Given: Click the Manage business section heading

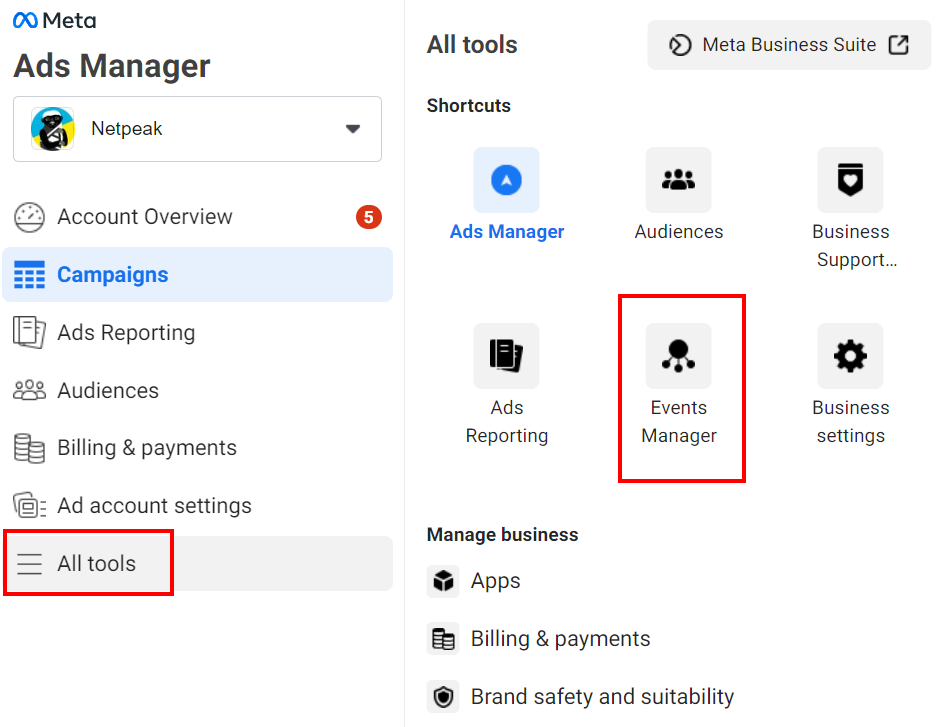Looking at the screenshot, I should [x=503, y=535].
